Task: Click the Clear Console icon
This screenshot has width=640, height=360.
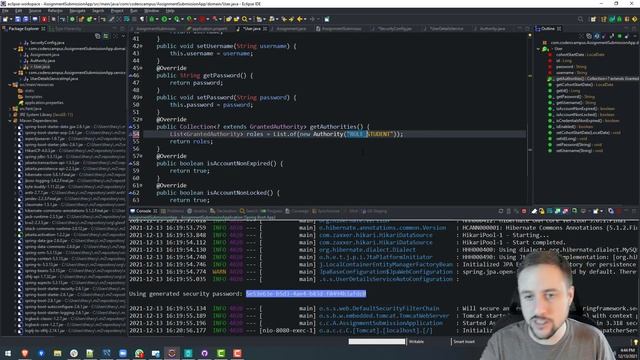Action: pos(534,211)
